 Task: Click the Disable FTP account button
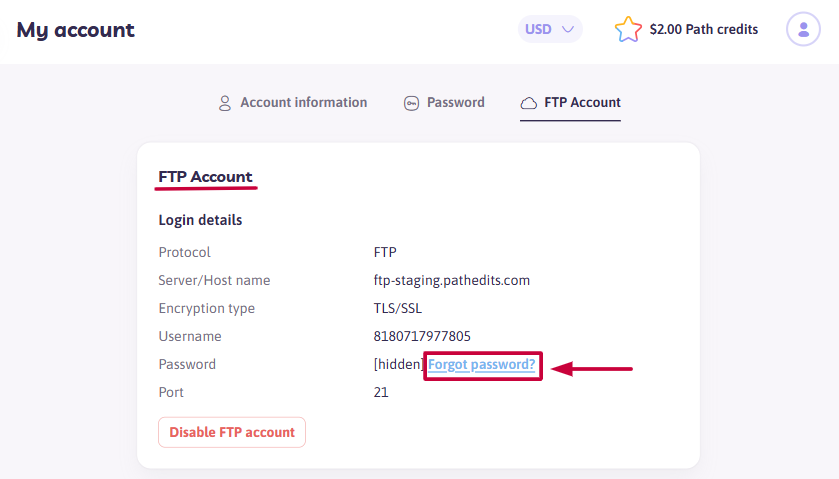pyautogui.click(x=232, y=432)
